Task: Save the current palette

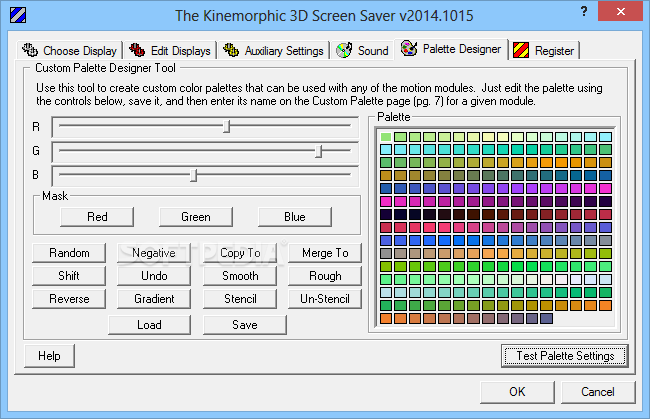Action: coord(245,325)
